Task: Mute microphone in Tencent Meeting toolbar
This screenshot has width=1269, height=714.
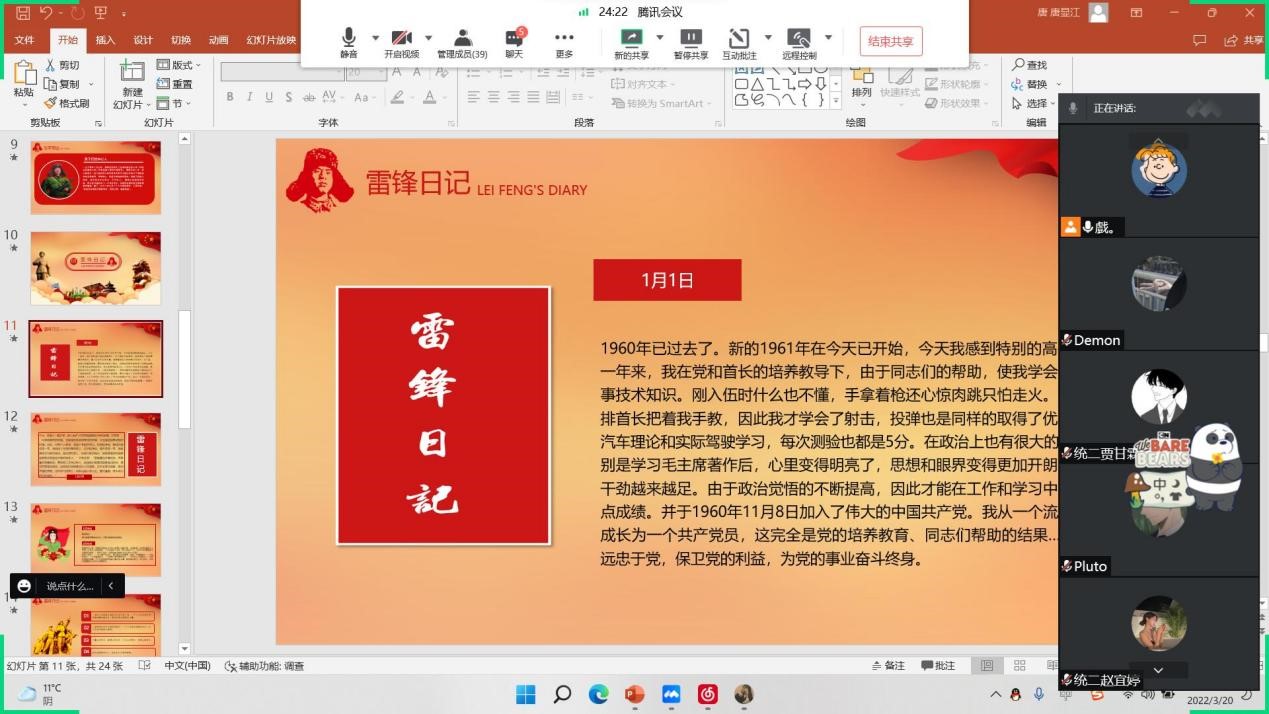Action: [x=348, y=43]
